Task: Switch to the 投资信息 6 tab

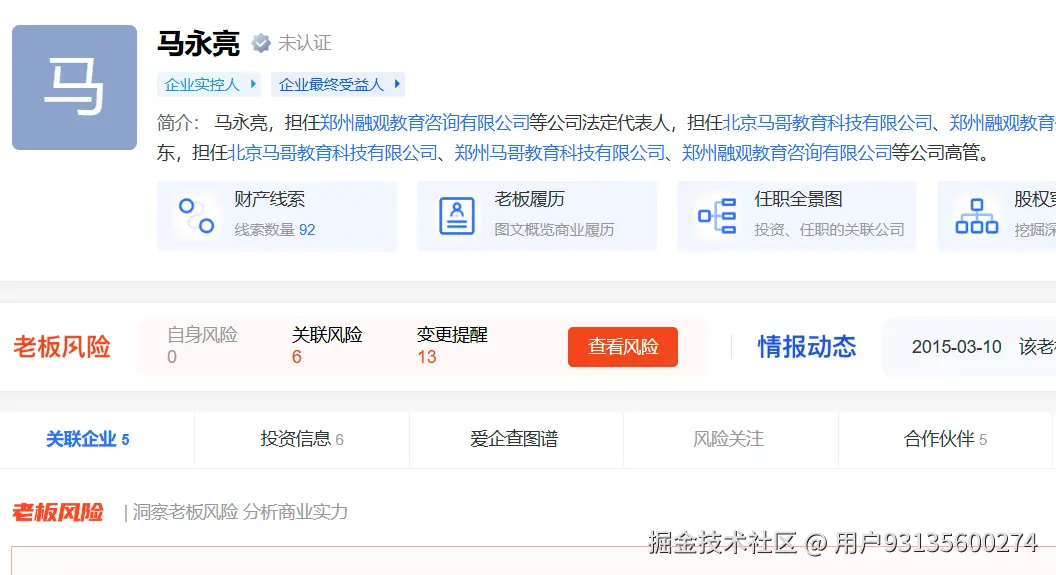Action: [302, 439]
